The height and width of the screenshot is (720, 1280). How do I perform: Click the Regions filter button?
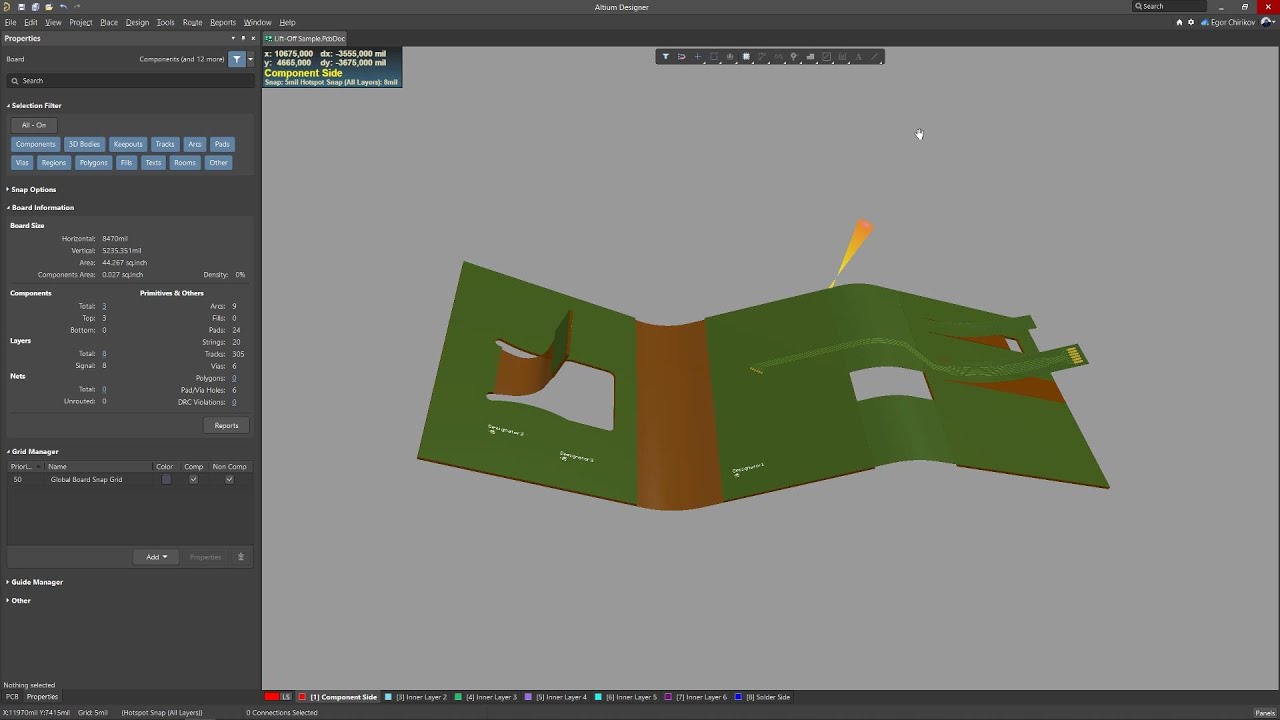point(54,162)
